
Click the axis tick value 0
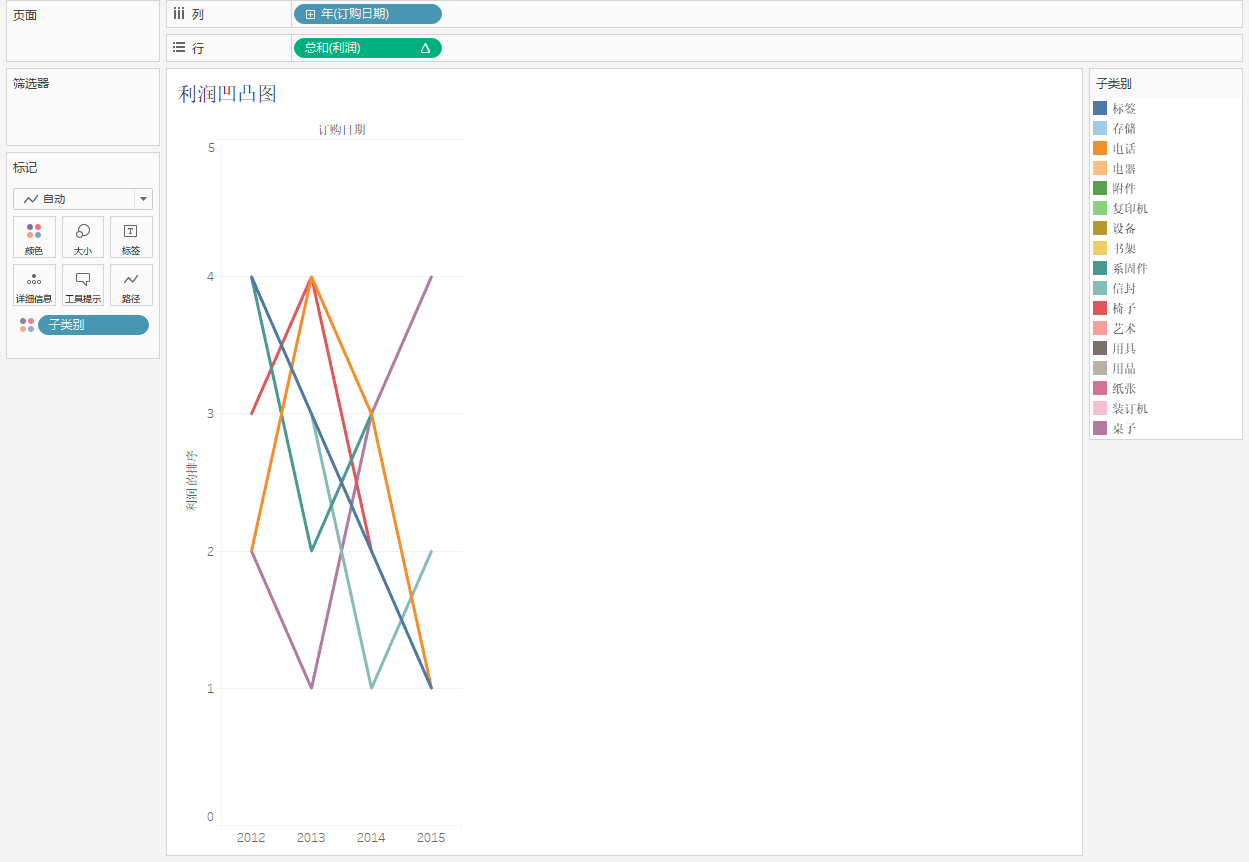click(211, 817)
